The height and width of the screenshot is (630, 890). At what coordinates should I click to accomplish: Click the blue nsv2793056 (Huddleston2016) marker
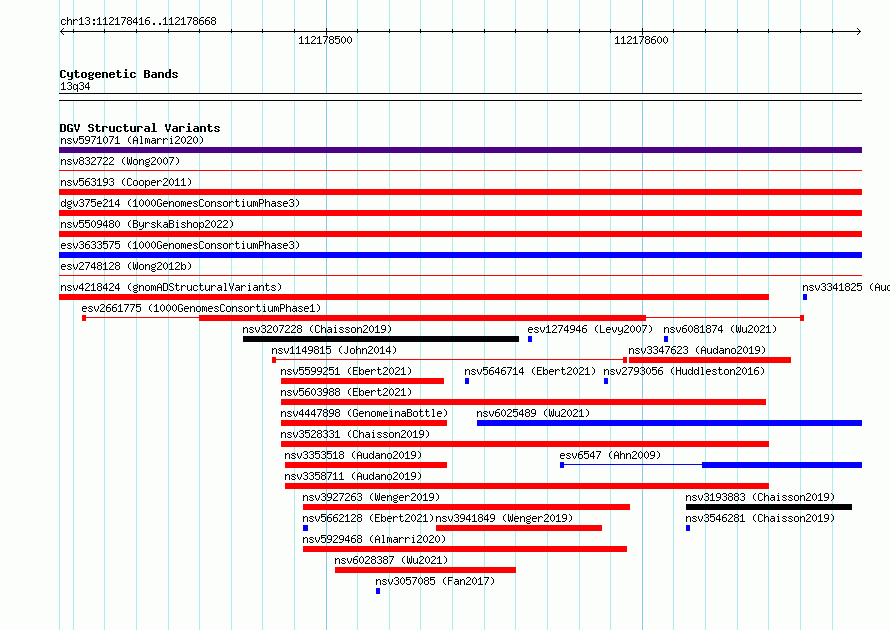pos(606,381)
